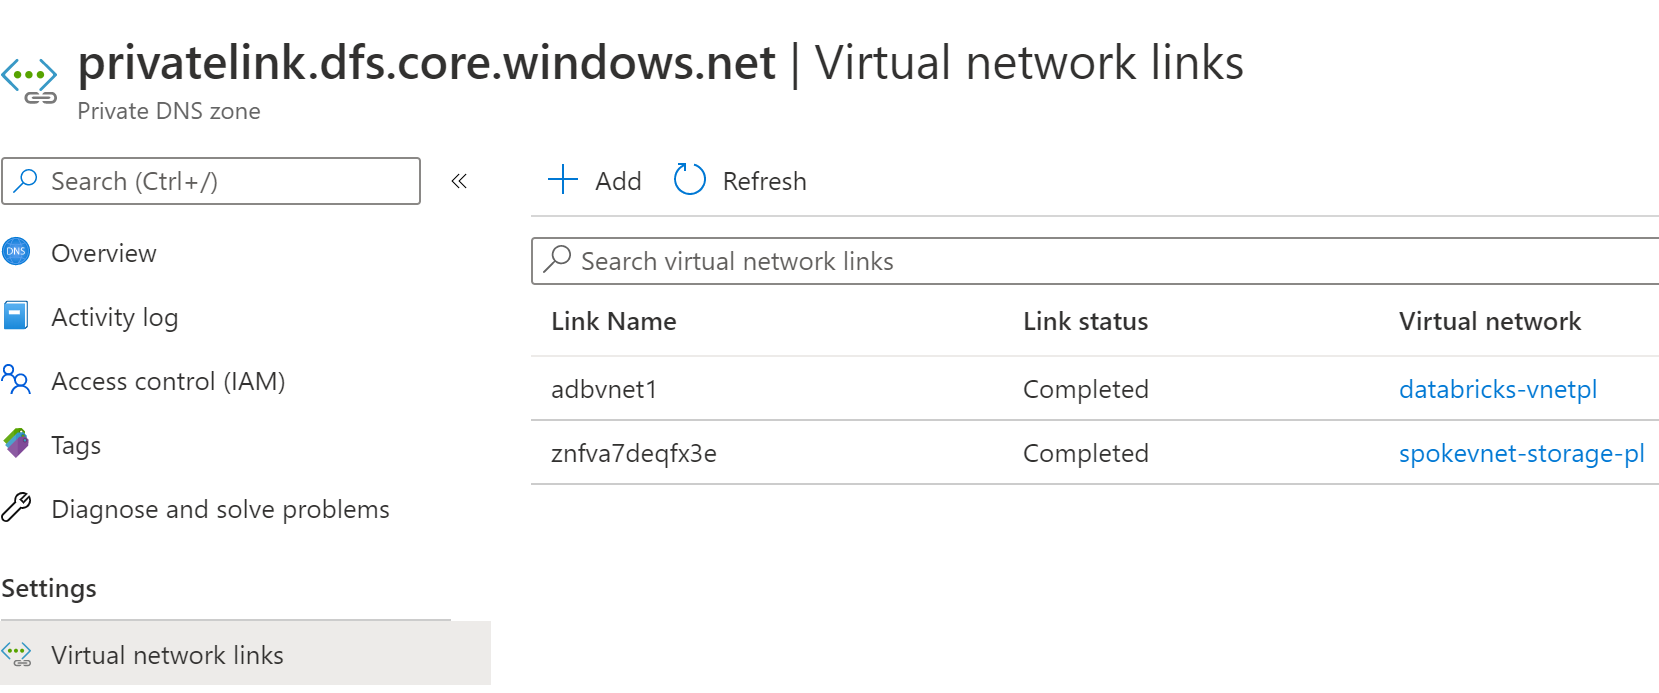Click the Diagnose wrench icon
Screen dimensions: 1659x693
[16, 508]
